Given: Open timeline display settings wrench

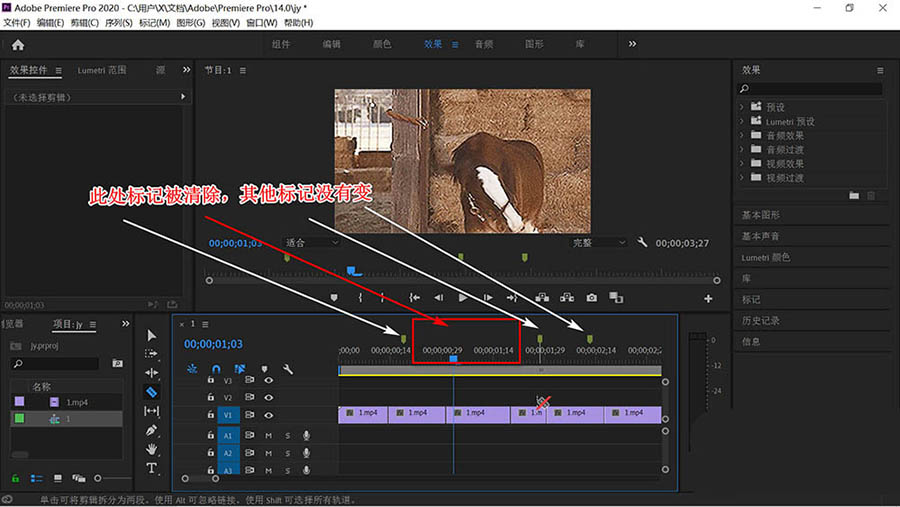Looking at the screenshot, I should 288,369.
